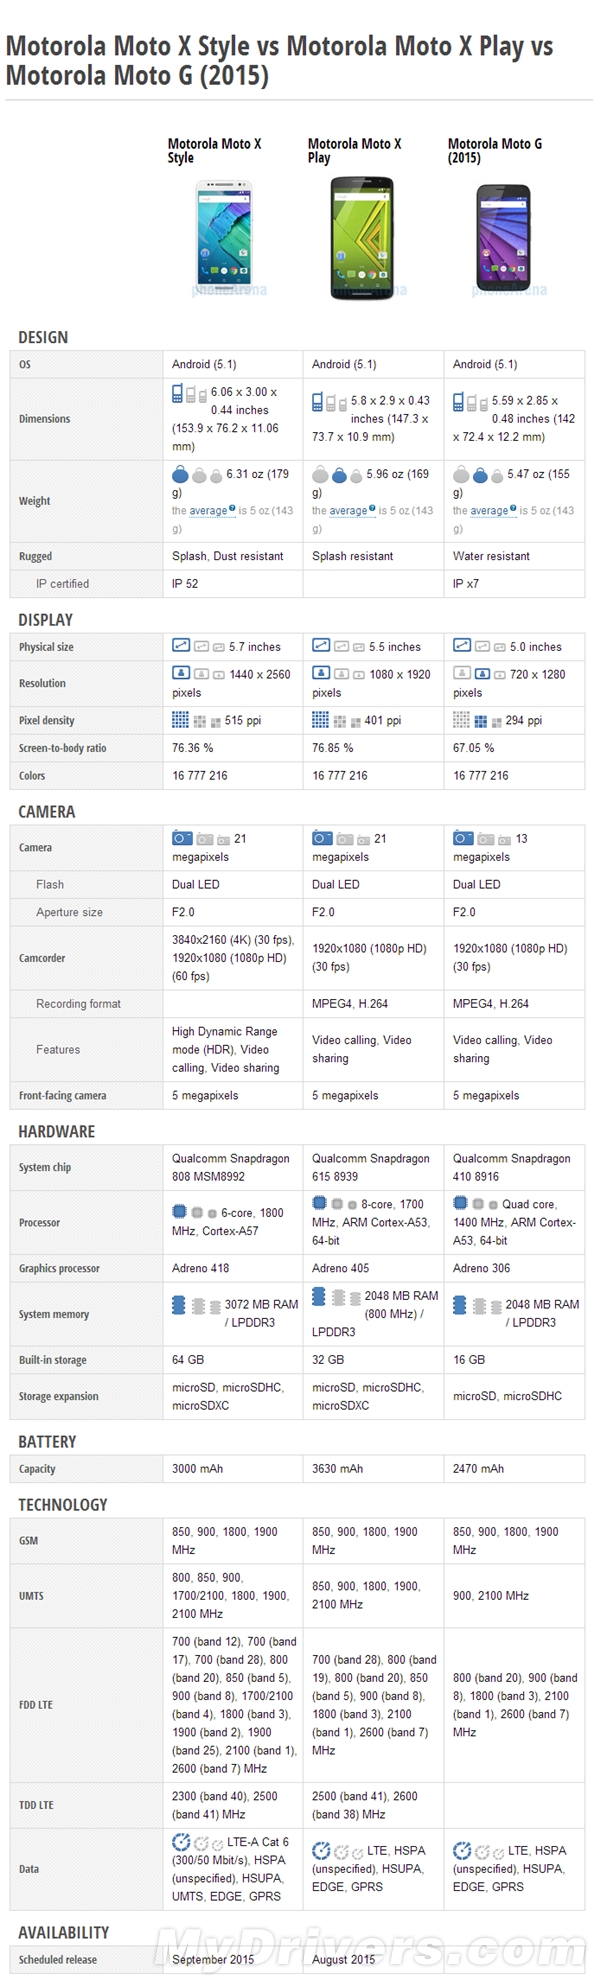Click the Moto X Style dimensions size icon
This screenshot has height=1986, width=600.
tap(188, 395)
